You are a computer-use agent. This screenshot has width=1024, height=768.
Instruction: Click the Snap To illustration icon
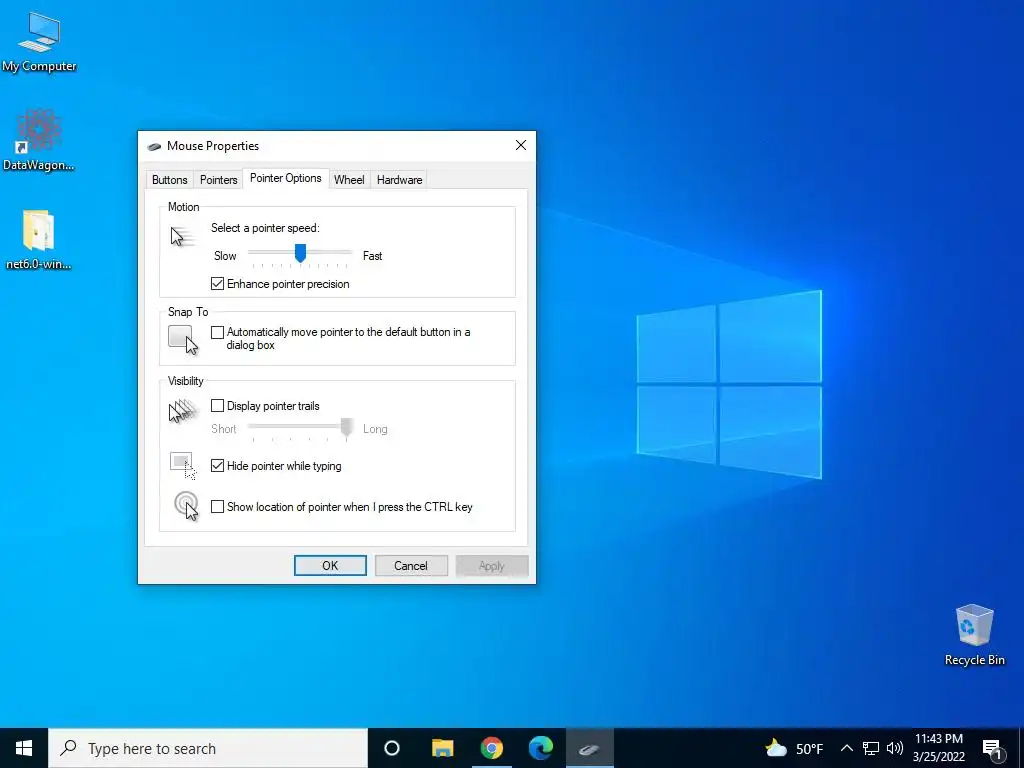point(183,340)
